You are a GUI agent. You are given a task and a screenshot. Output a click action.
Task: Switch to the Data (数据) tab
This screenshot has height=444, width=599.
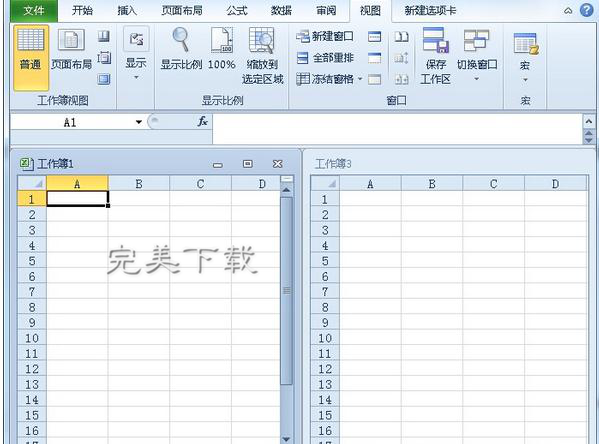281,10
